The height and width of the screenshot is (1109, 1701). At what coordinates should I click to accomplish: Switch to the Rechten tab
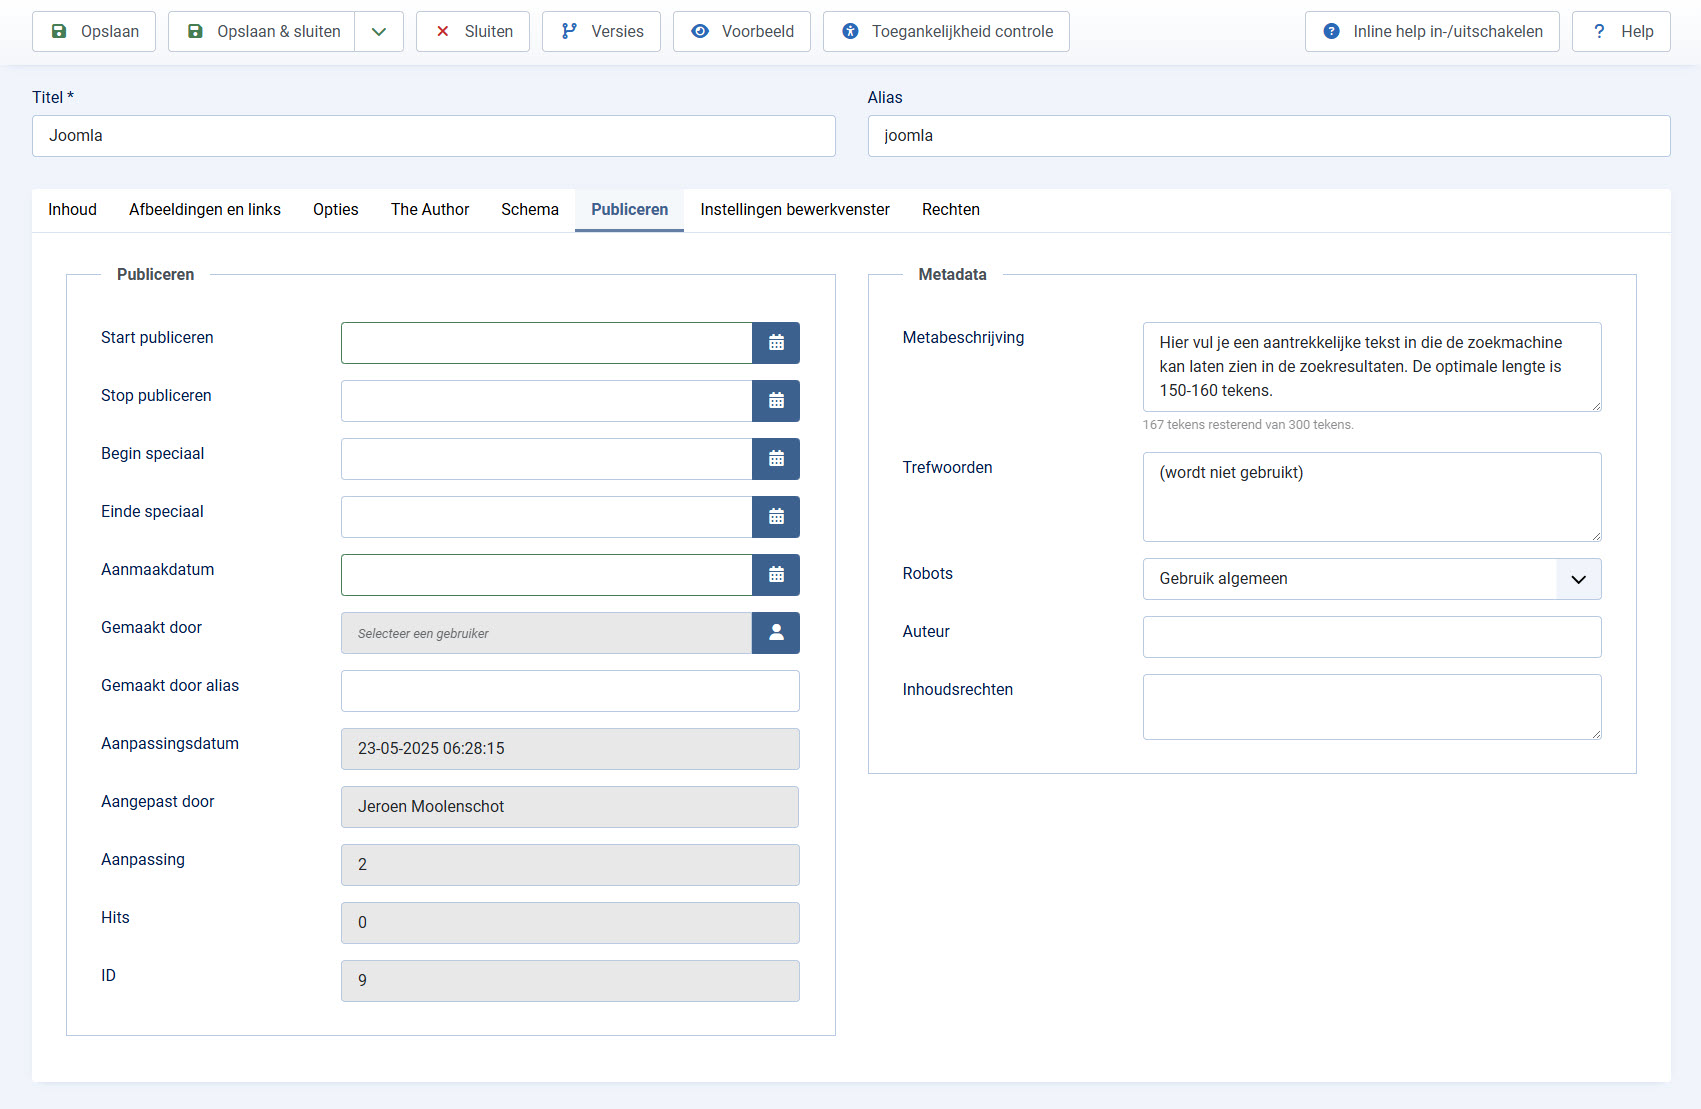pos(951,209)
